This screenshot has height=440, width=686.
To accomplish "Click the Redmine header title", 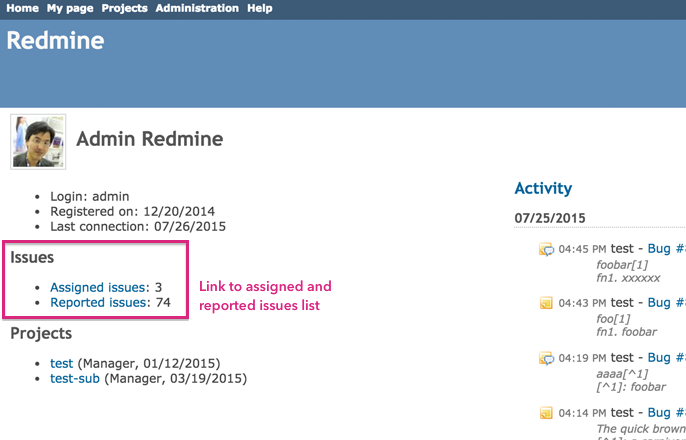I will [x=55, y=41].
